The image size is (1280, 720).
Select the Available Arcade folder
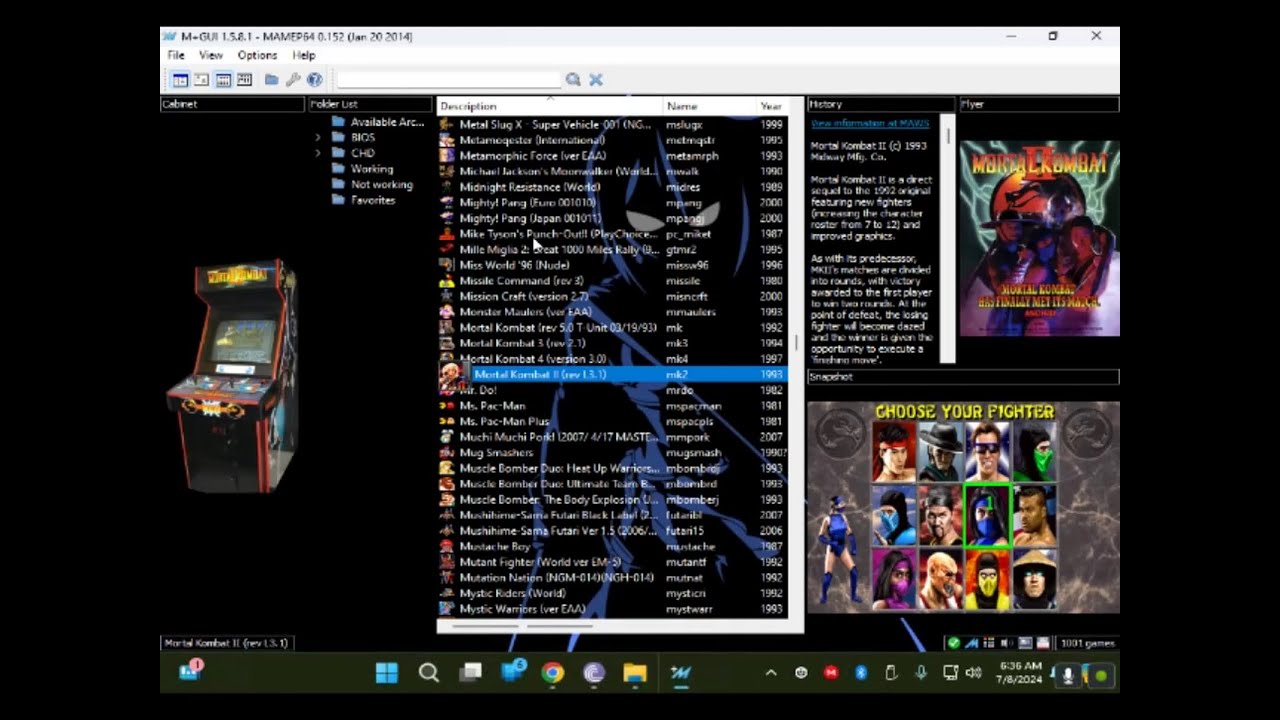[379, 122]
